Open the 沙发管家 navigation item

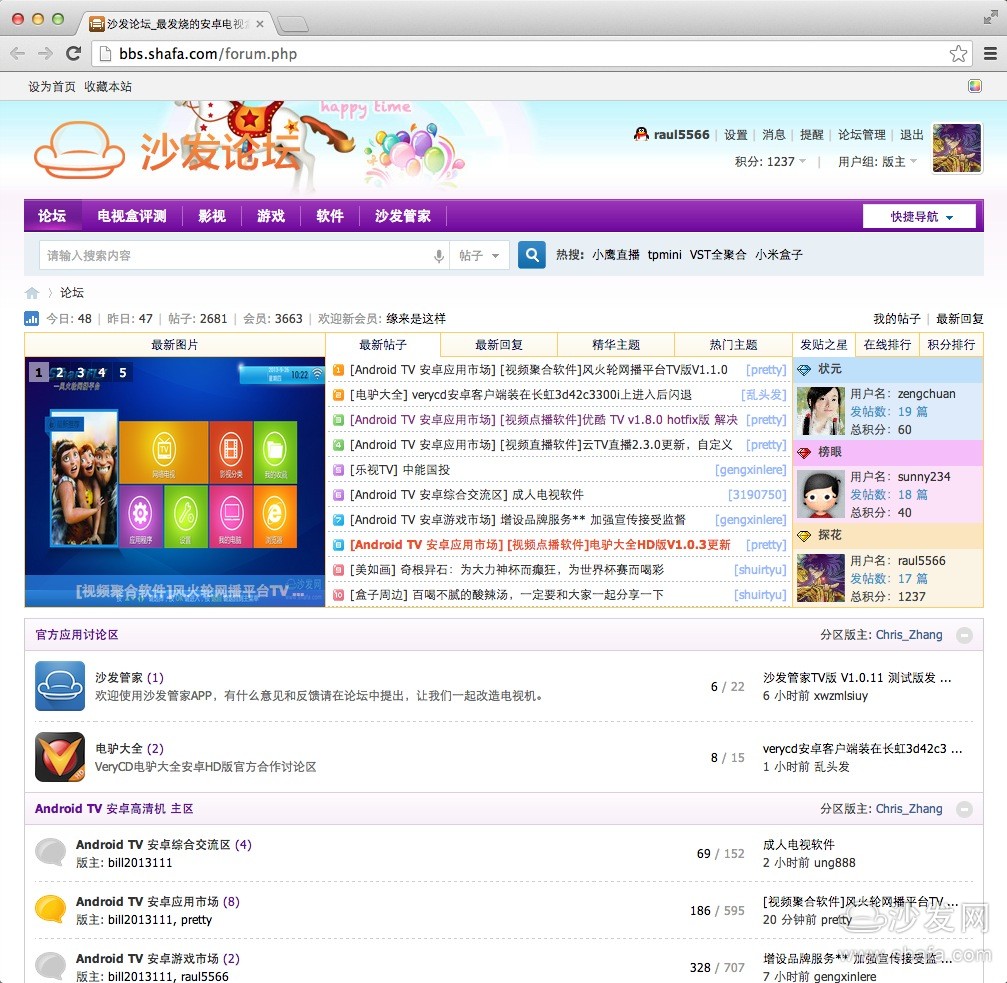pos(403,216)
